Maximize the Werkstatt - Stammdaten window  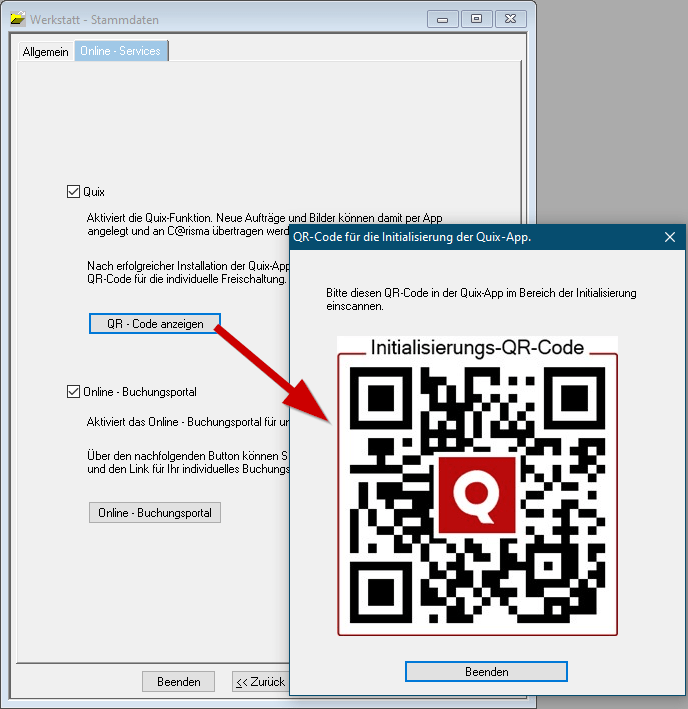point(476,19)
